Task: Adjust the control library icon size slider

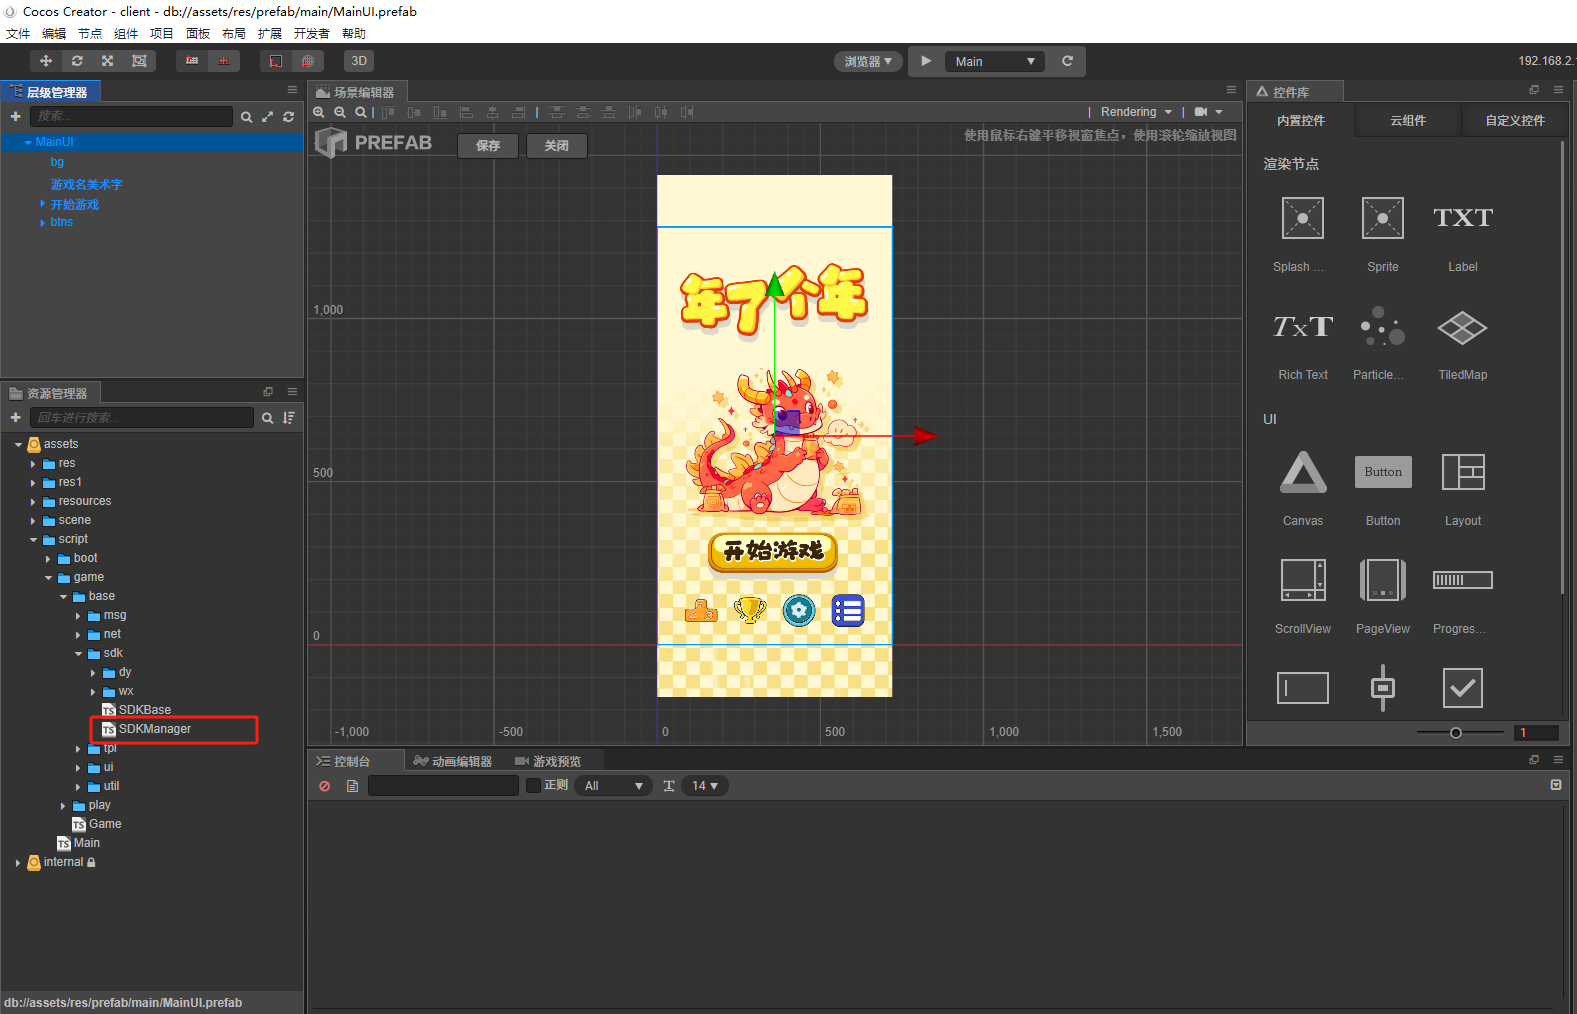Action: pos(1456,733)
